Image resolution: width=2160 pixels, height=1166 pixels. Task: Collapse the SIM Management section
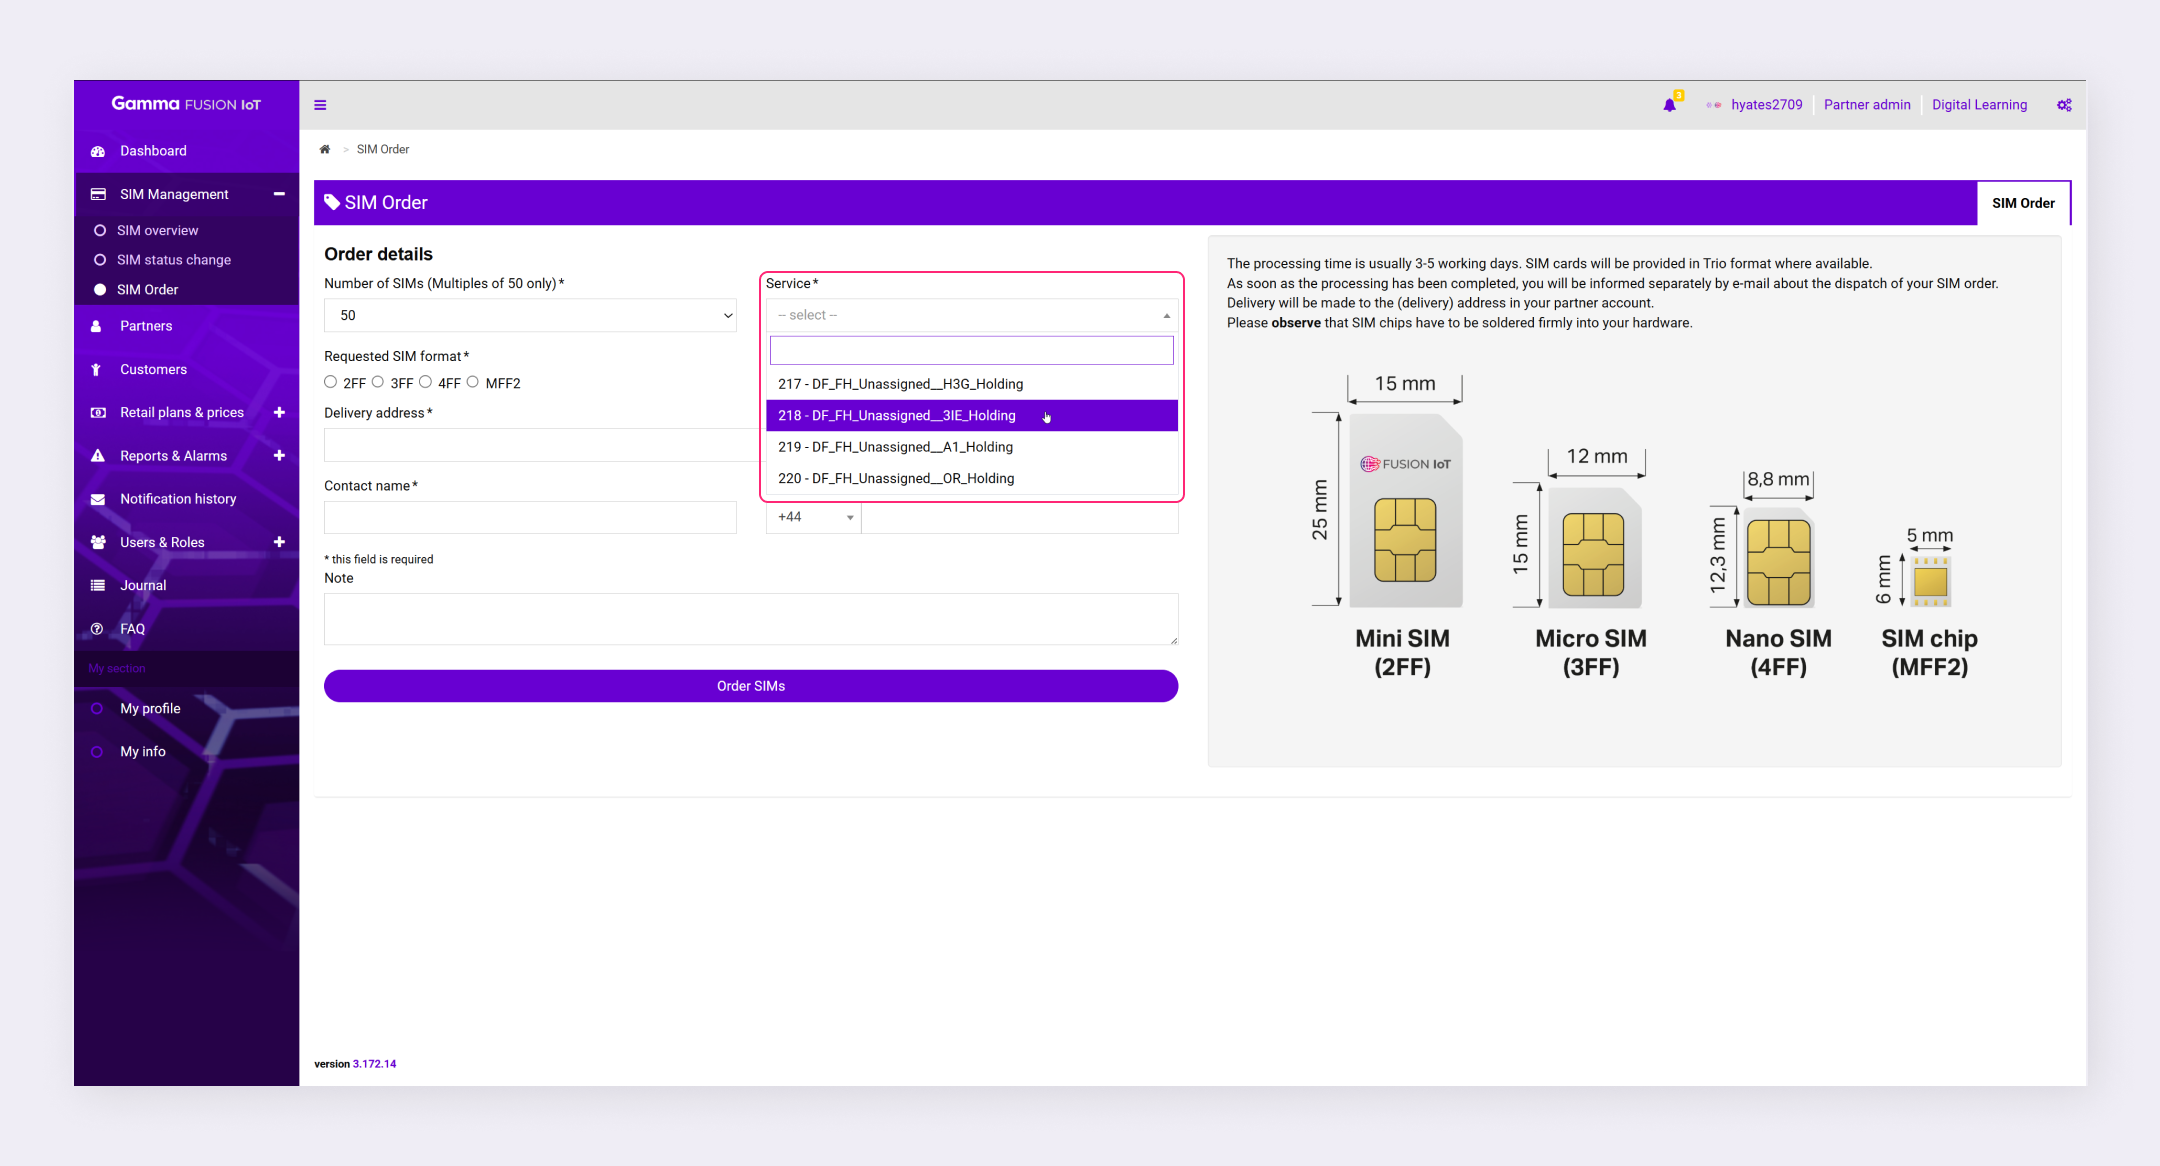(x=279, y=194)
